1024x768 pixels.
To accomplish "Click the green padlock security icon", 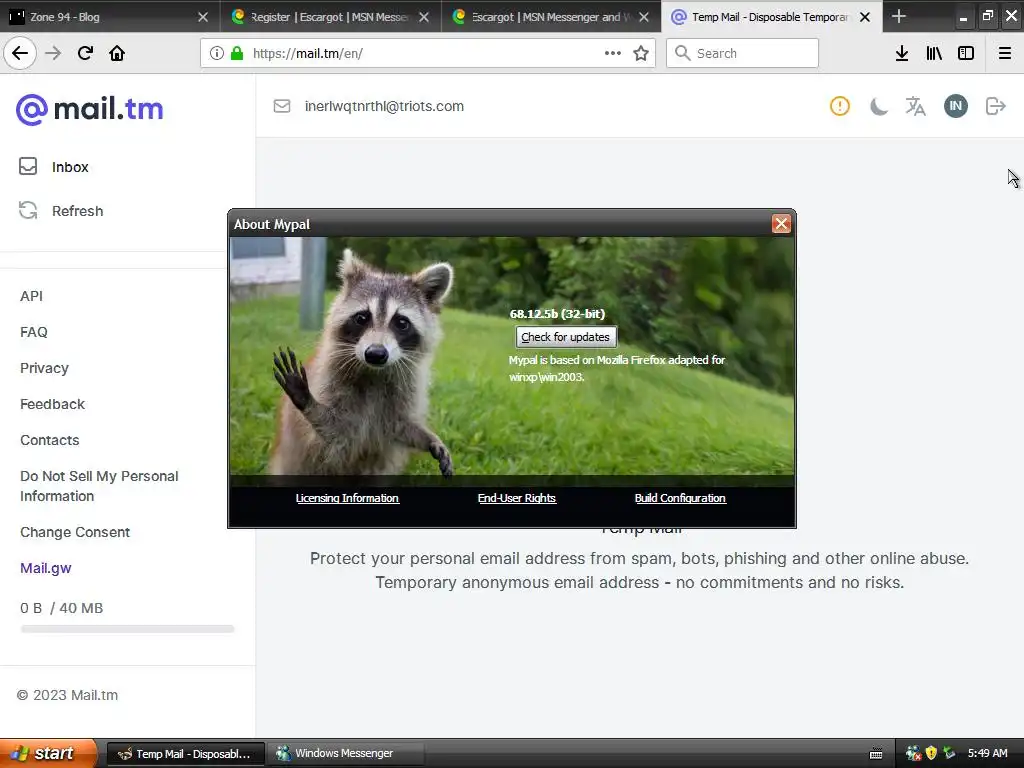I will 236,53.
